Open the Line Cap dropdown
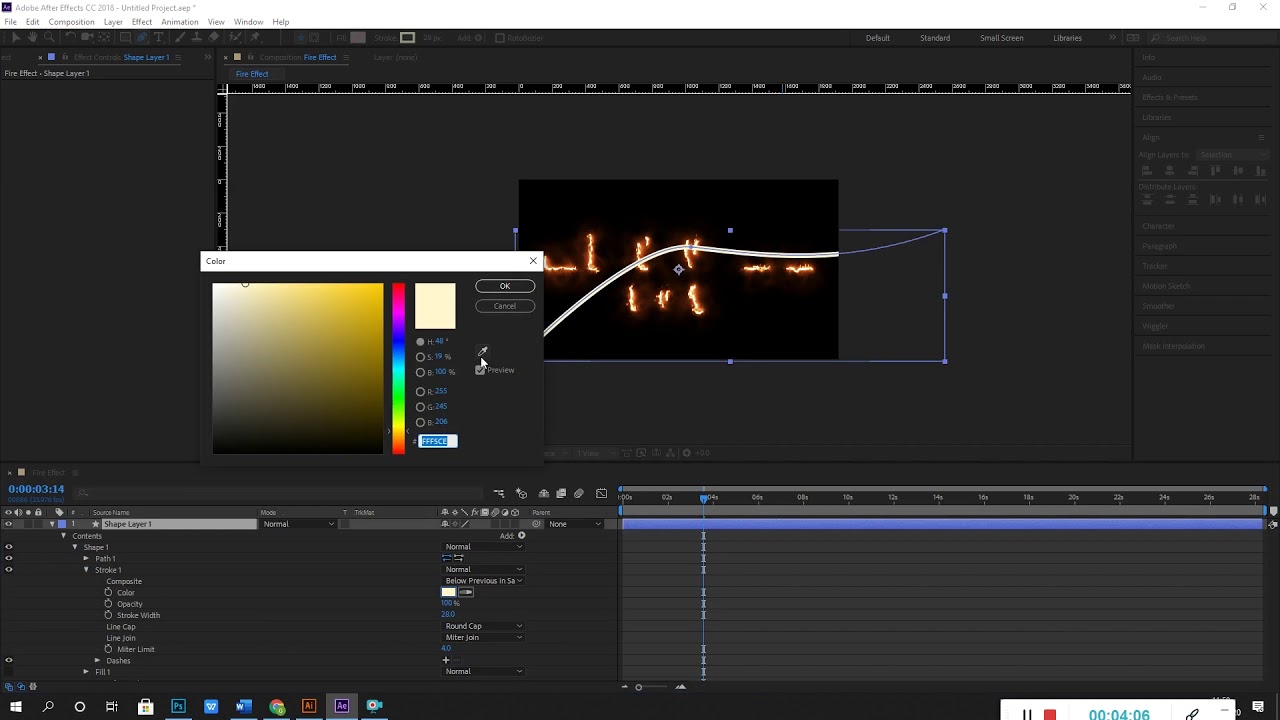The height and width of the screenshot is (720, 1280). (x=484, y=626)
